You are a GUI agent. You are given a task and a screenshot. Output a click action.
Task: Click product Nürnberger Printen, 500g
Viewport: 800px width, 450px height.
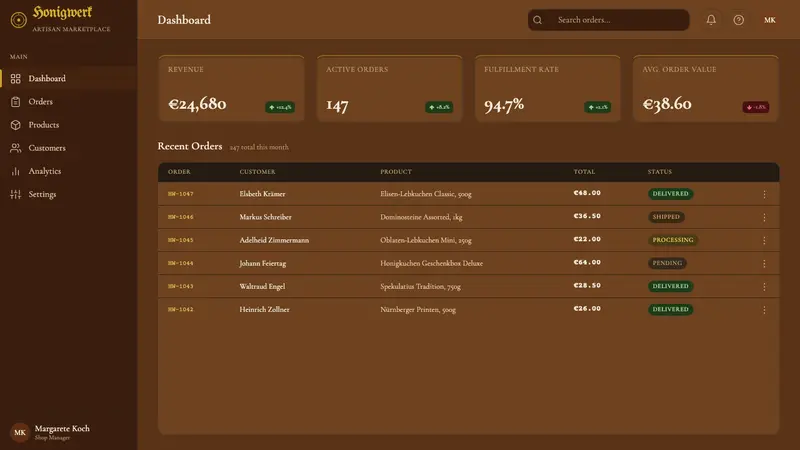tap(418, 309)
